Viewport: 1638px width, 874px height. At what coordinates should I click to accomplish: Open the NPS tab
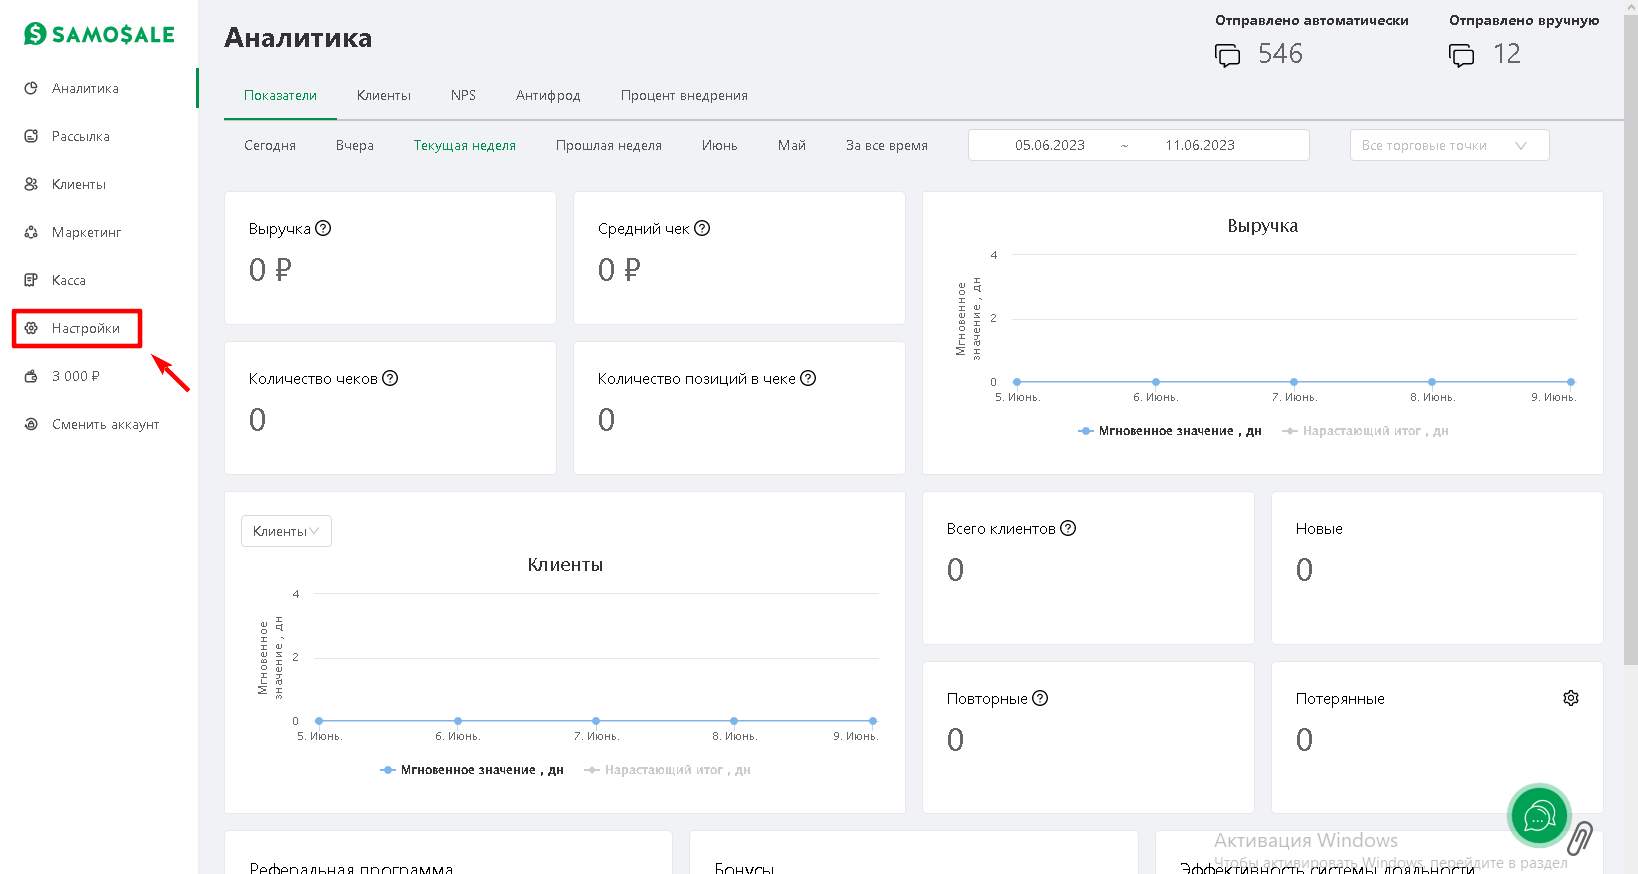point(463,95)
